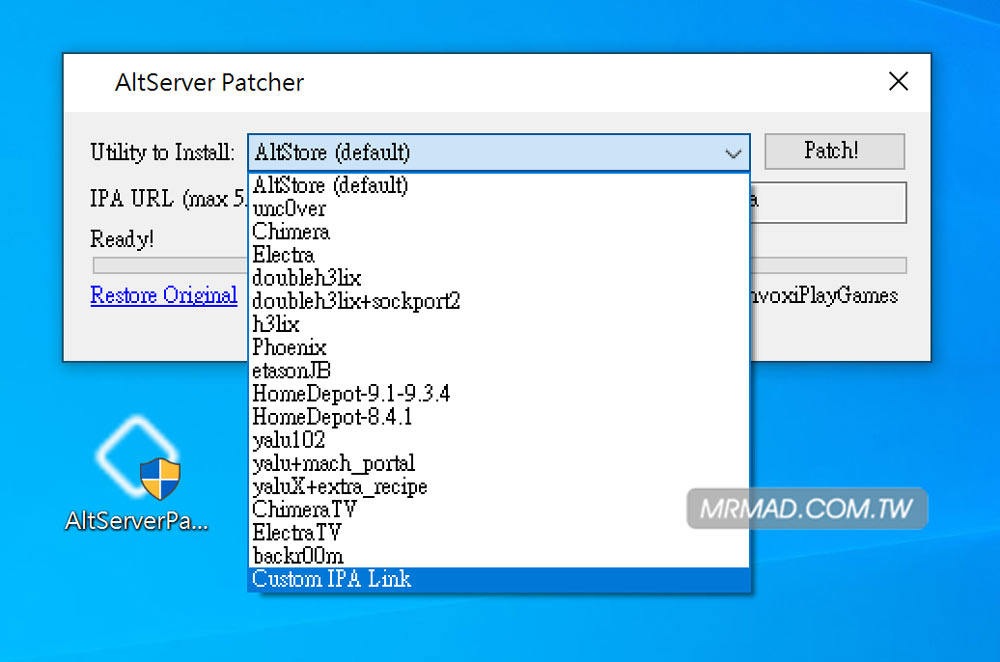
Task: Select Custom IPA Link option
Action: 499,579
